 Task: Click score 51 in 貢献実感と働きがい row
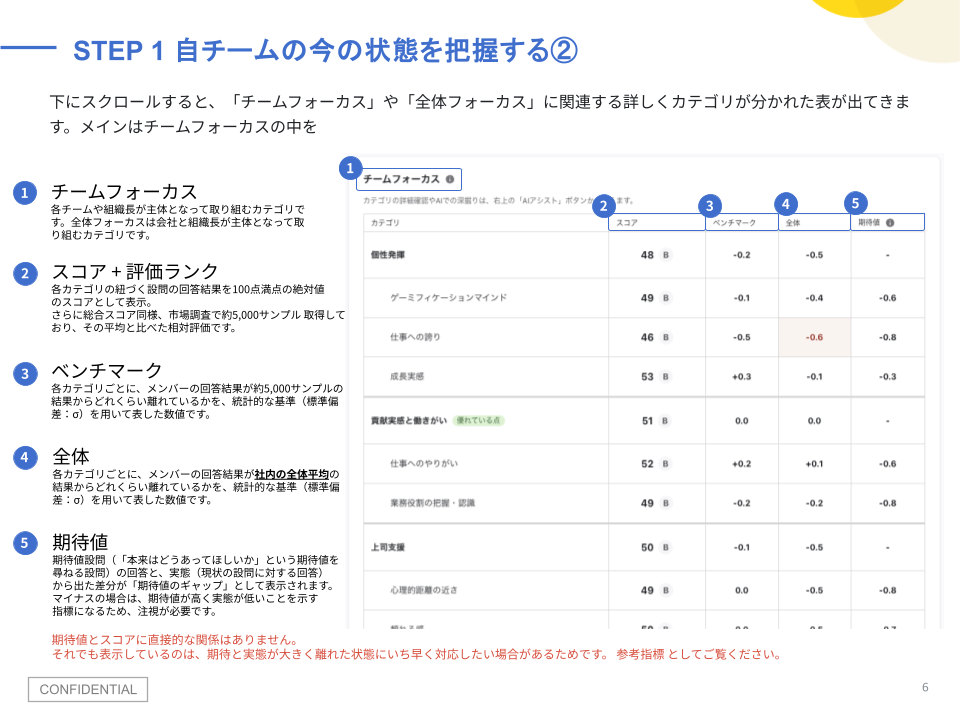point(647,421)
